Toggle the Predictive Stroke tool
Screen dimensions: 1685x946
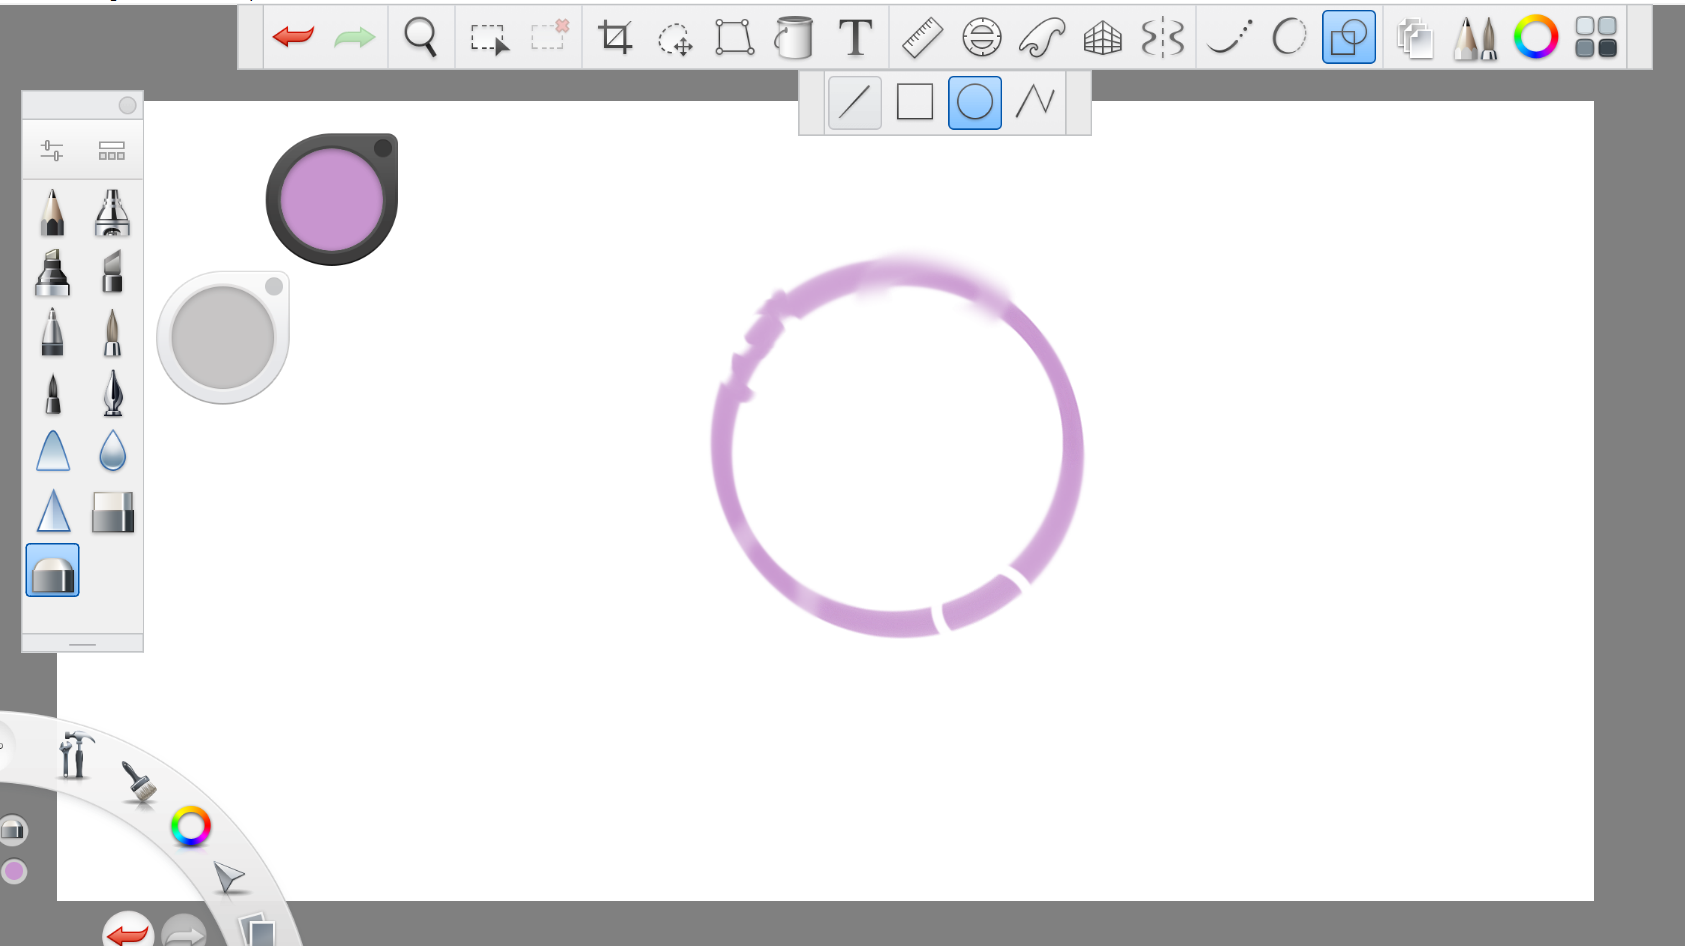1289,37
